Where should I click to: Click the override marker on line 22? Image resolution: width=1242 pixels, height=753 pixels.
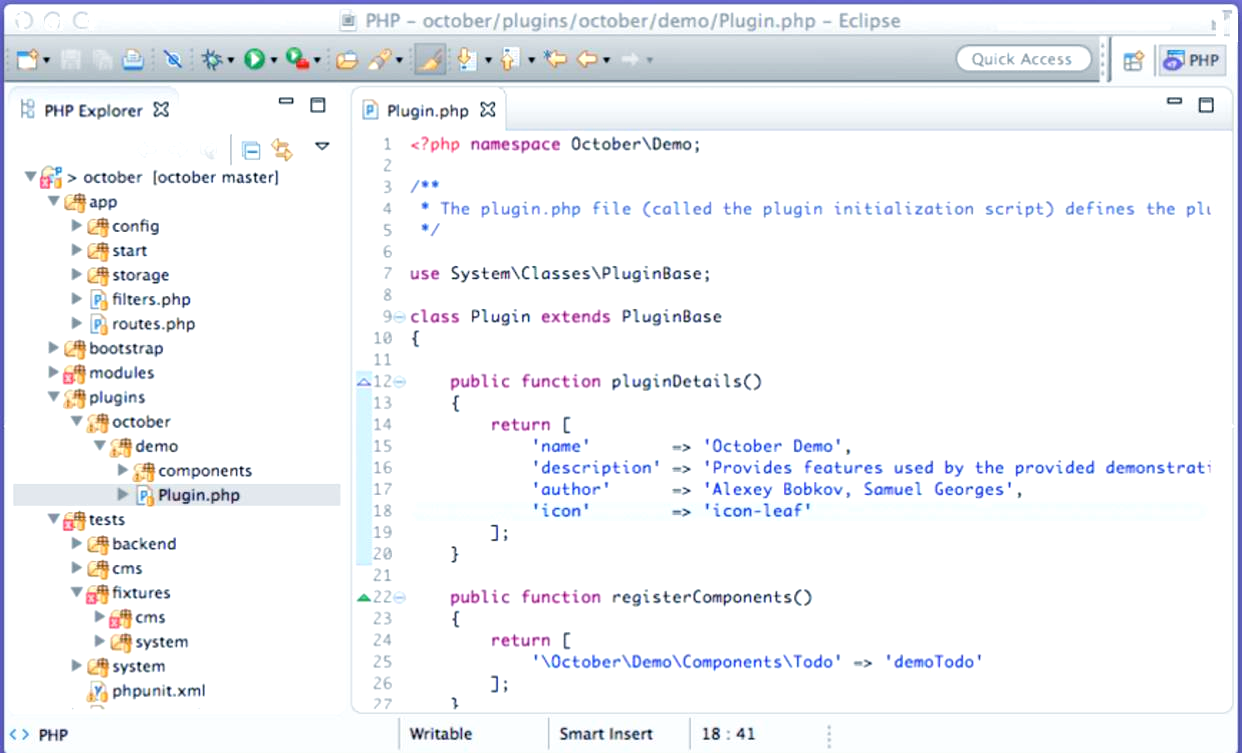[x=364, y=598]
